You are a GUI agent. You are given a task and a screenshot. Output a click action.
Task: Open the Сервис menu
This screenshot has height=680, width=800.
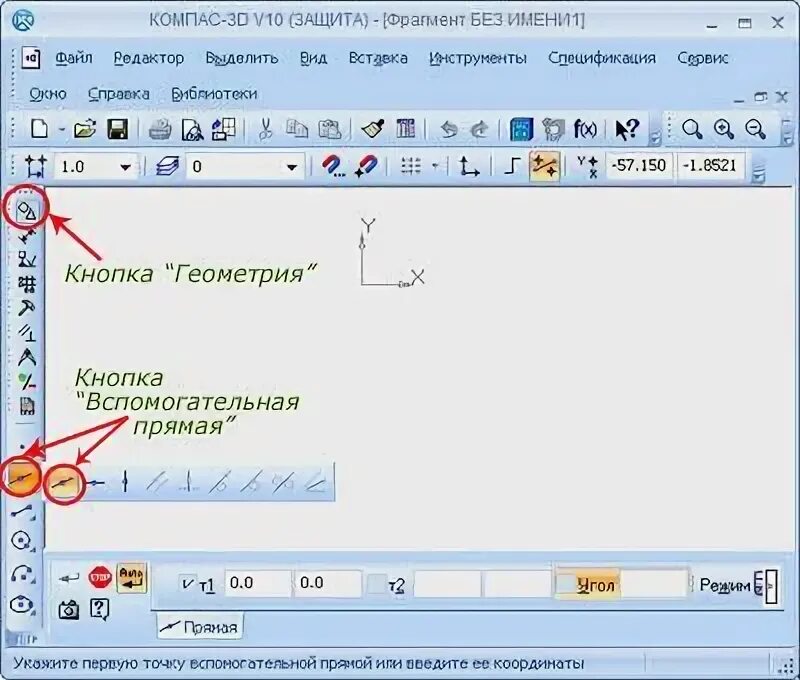[x=703, y=58]
